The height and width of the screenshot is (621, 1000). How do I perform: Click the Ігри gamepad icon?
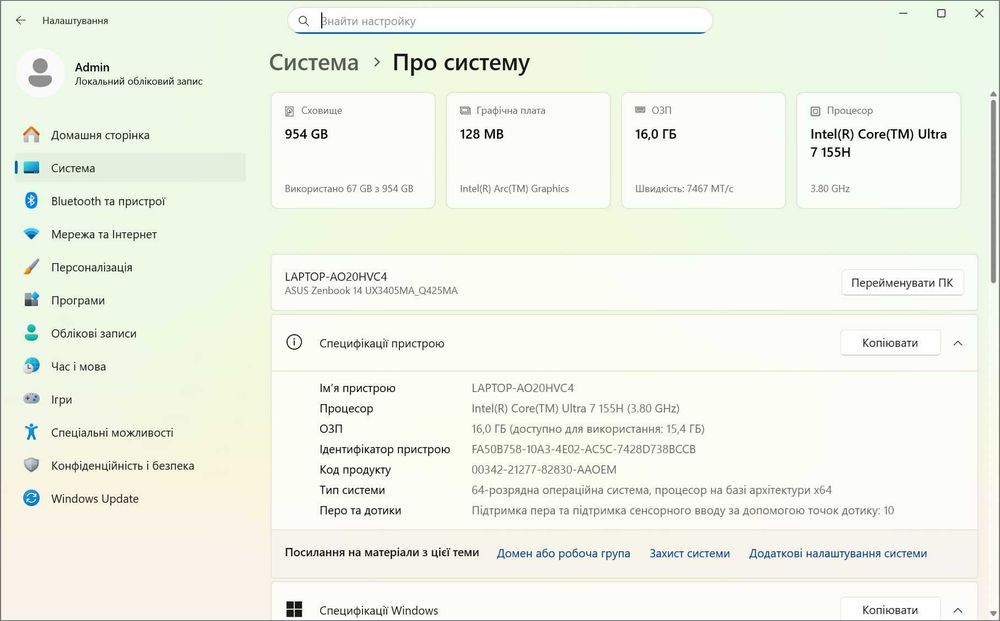pos(31,399)
